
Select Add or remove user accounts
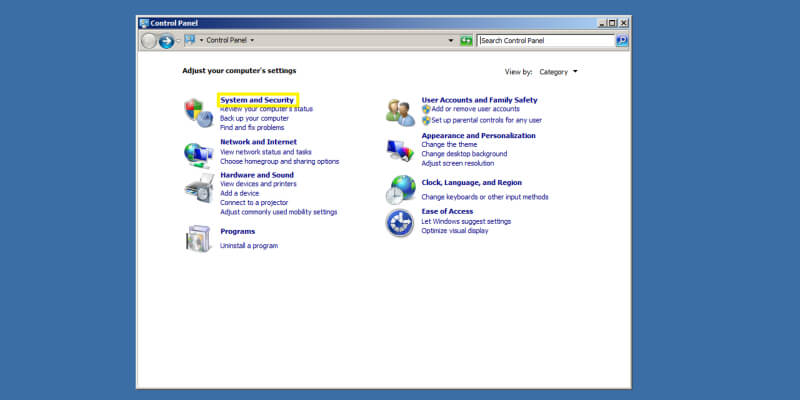(x=476, y=109)
